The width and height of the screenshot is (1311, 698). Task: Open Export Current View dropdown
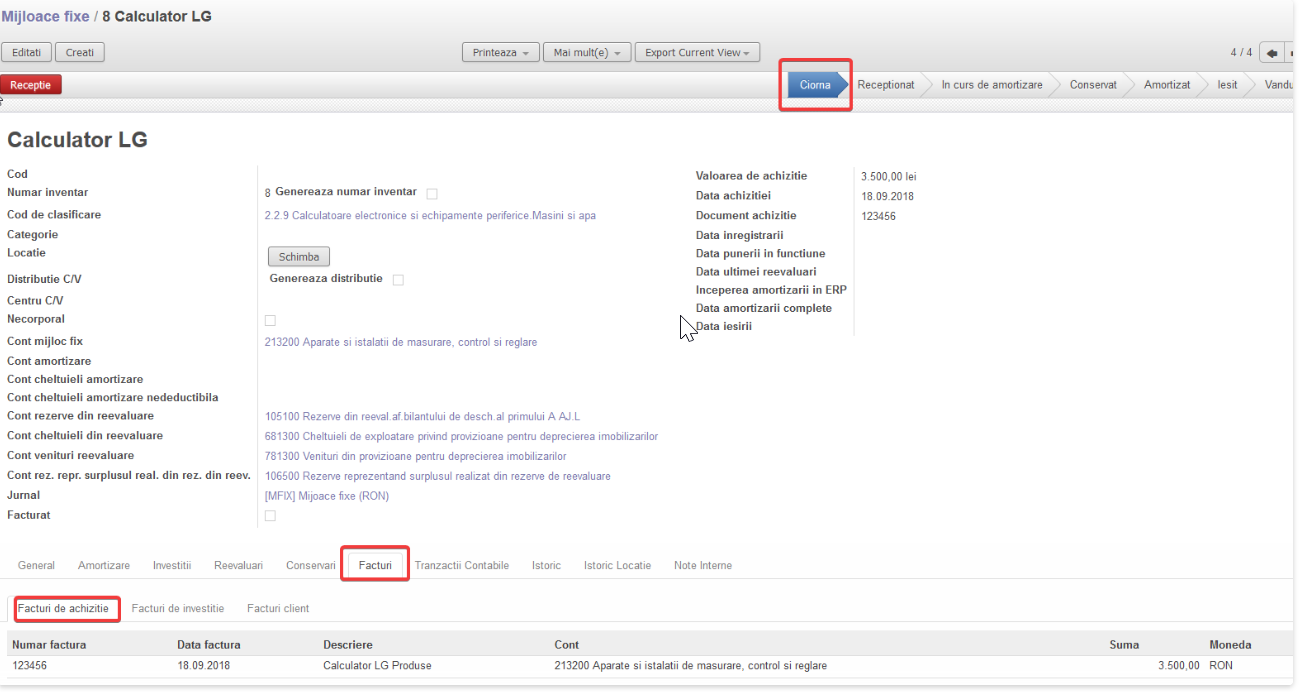click(x=697, y=53)
